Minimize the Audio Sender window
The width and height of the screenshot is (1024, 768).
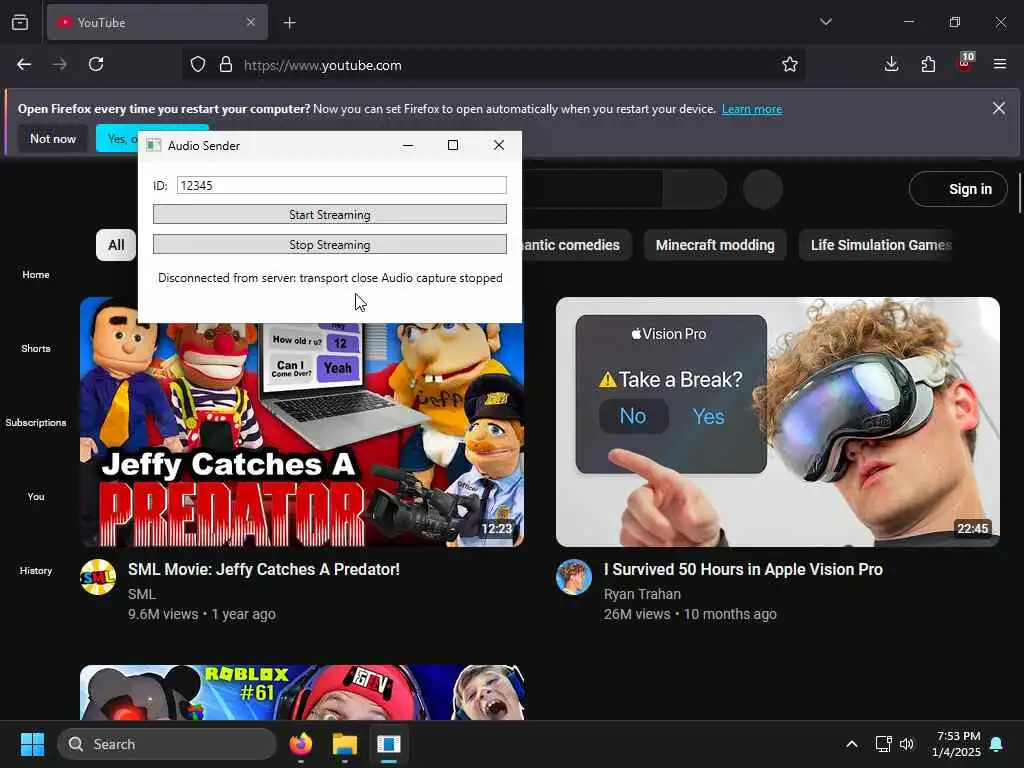(408, 145)
